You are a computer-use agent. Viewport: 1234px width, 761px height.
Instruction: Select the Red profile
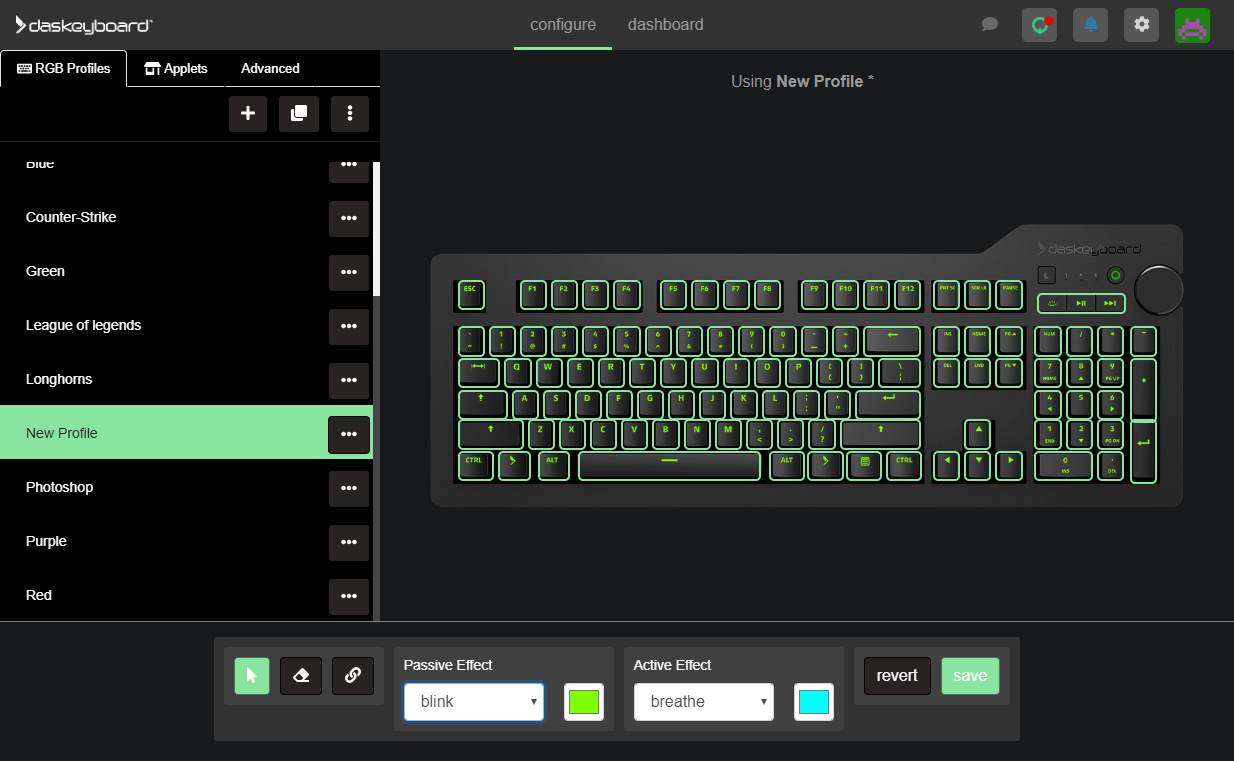pyautogui.click(x=186, y=596)
